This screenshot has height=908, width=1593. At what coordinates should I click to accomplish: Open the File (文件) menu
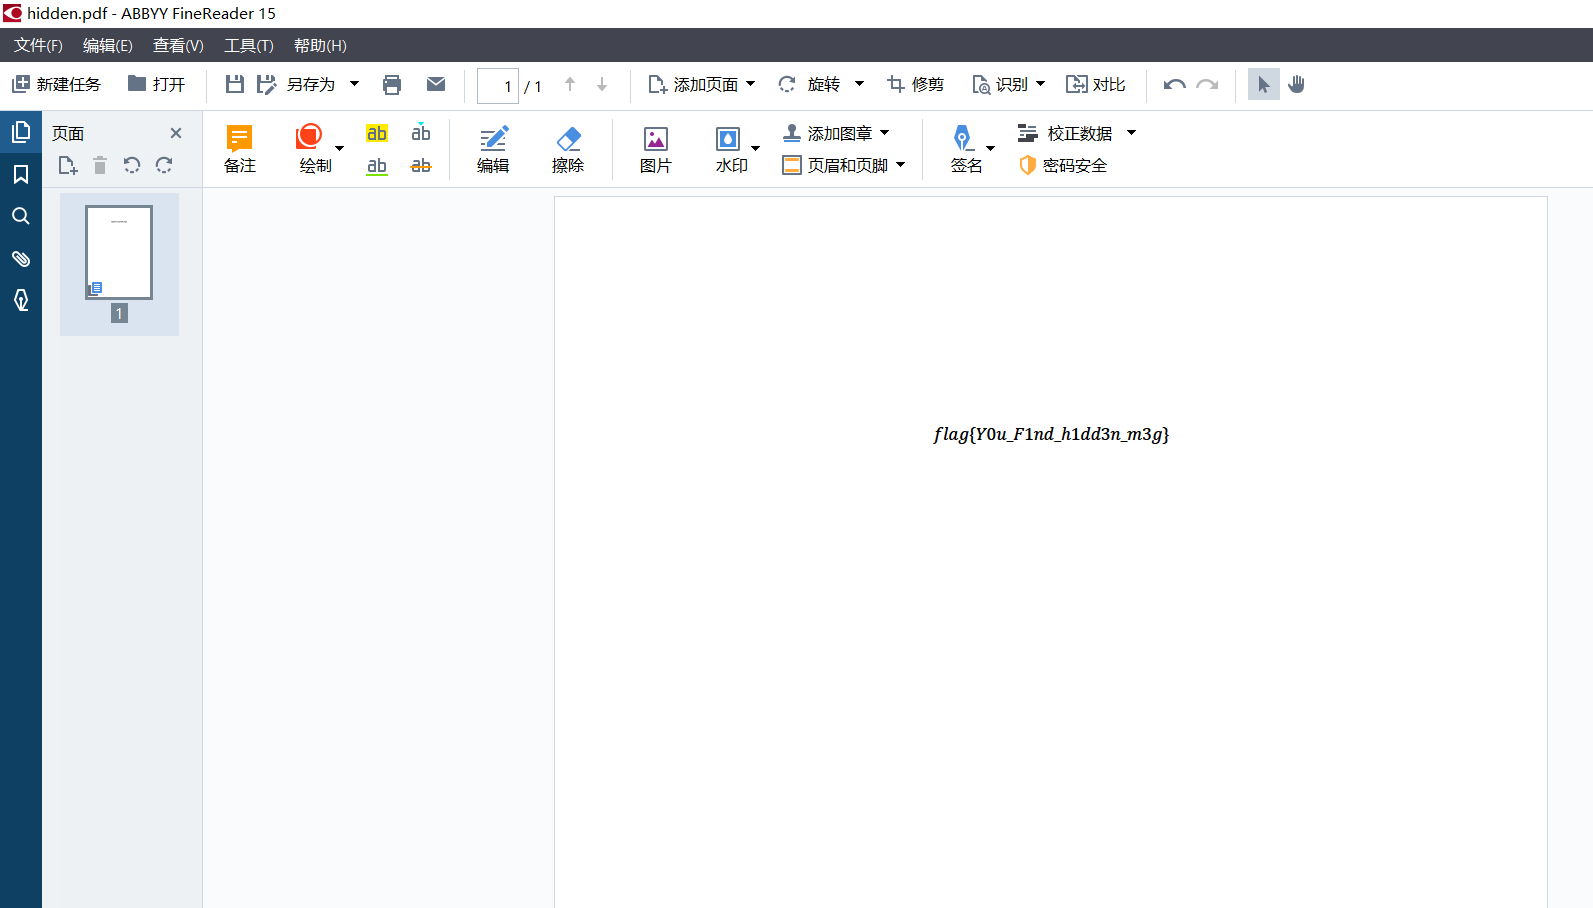(x=38, y=46)
